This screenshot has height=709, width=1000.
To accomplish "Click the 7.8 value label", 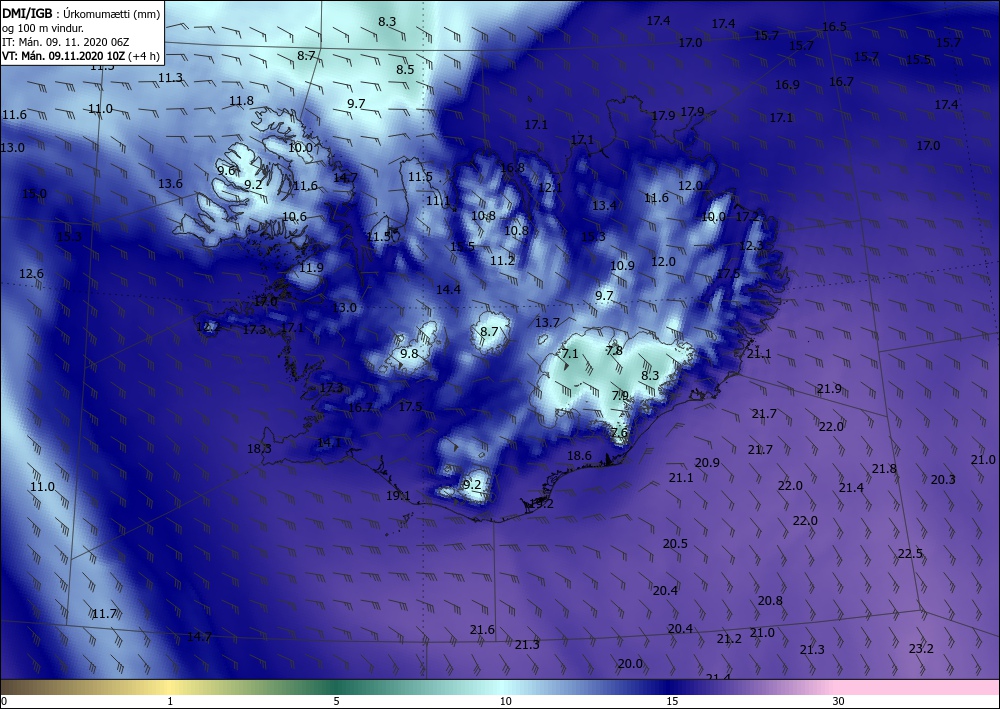I will click(614, 350).
